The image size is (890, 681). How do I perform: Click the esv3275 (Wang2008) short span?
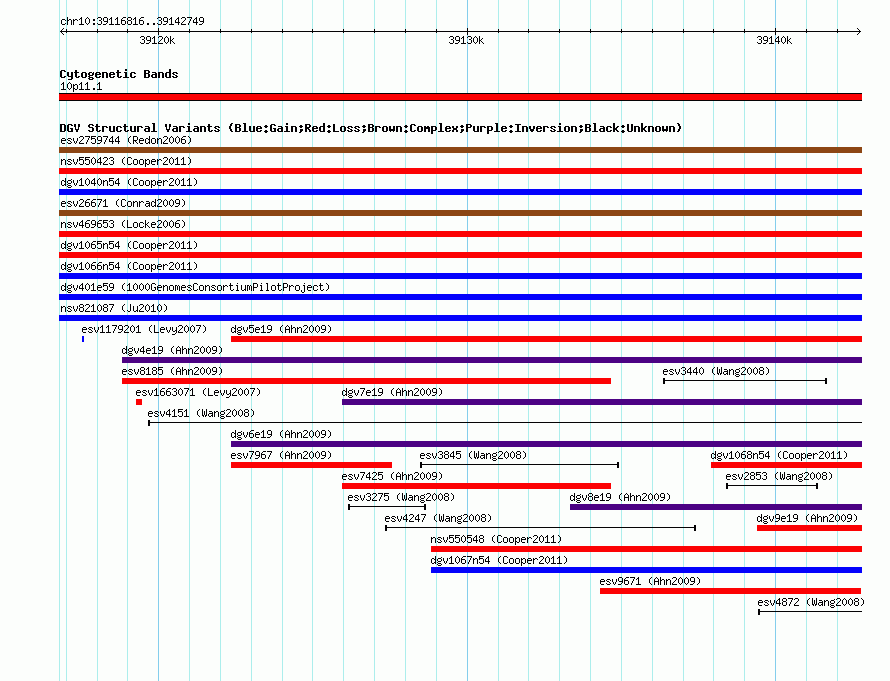(387, 507)
